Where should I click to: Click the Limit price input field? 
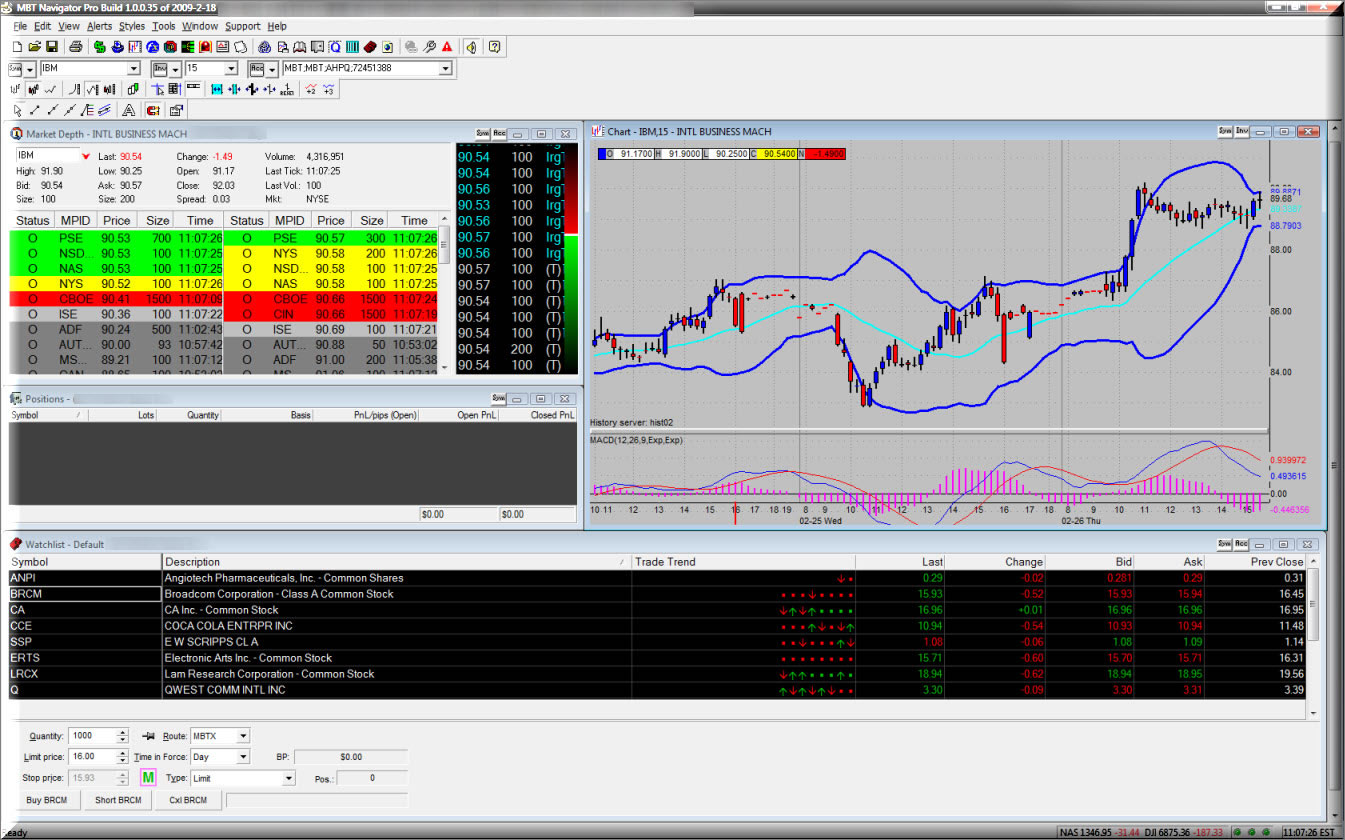[x=92, y=757]
